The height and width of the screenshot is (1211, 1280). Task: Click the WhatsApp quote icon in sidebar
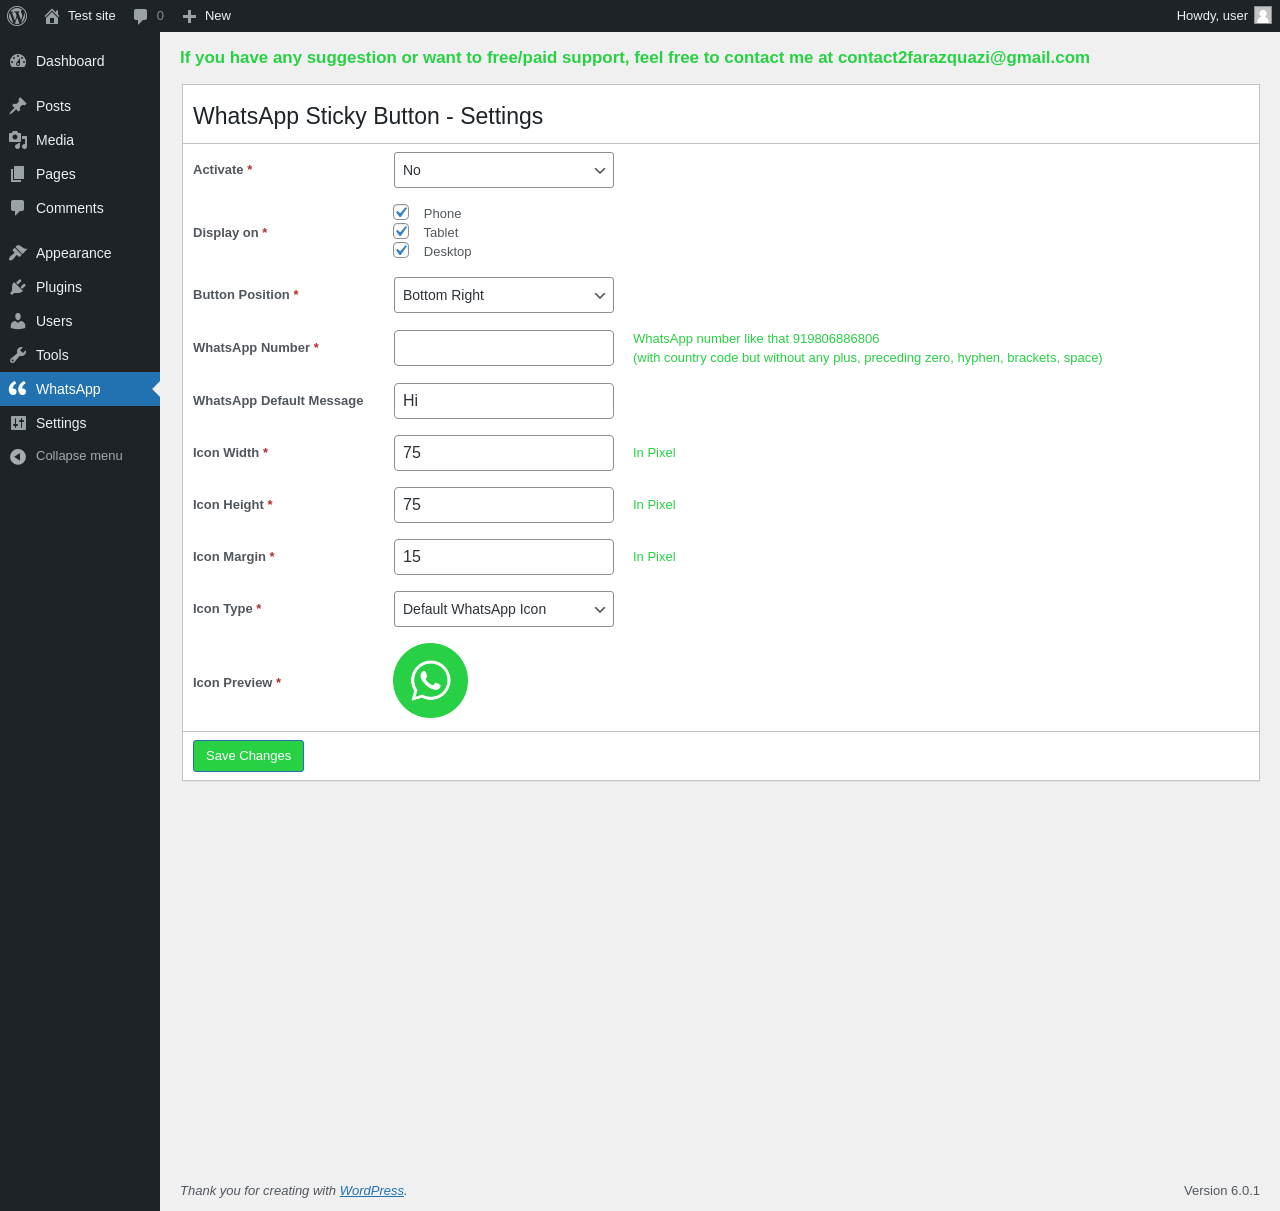18,389
